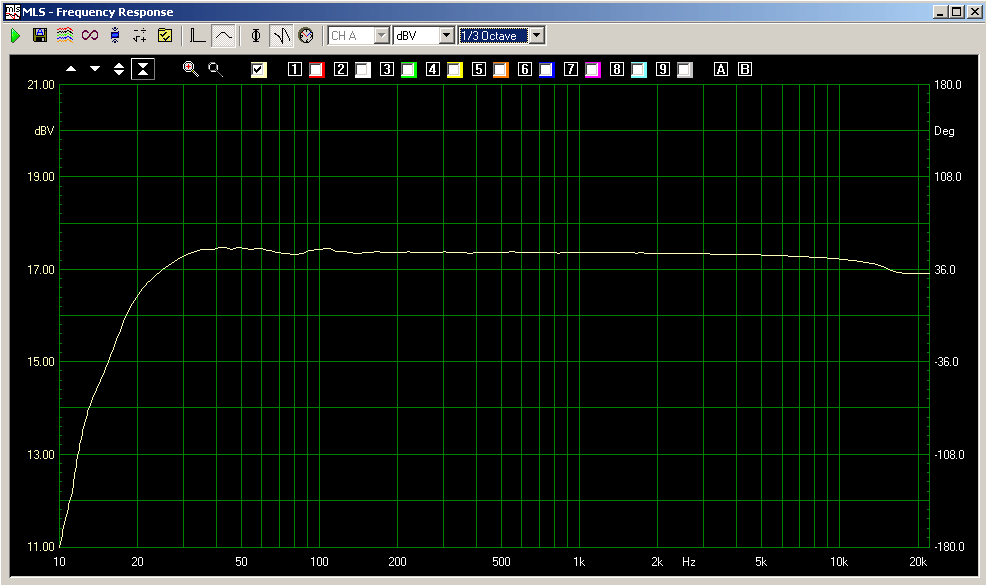This screenshot has height=585, width=986.
Task: Toggle the blue overlay 6 checkbox
Action: pyautogui.click(x=546, y=70)
